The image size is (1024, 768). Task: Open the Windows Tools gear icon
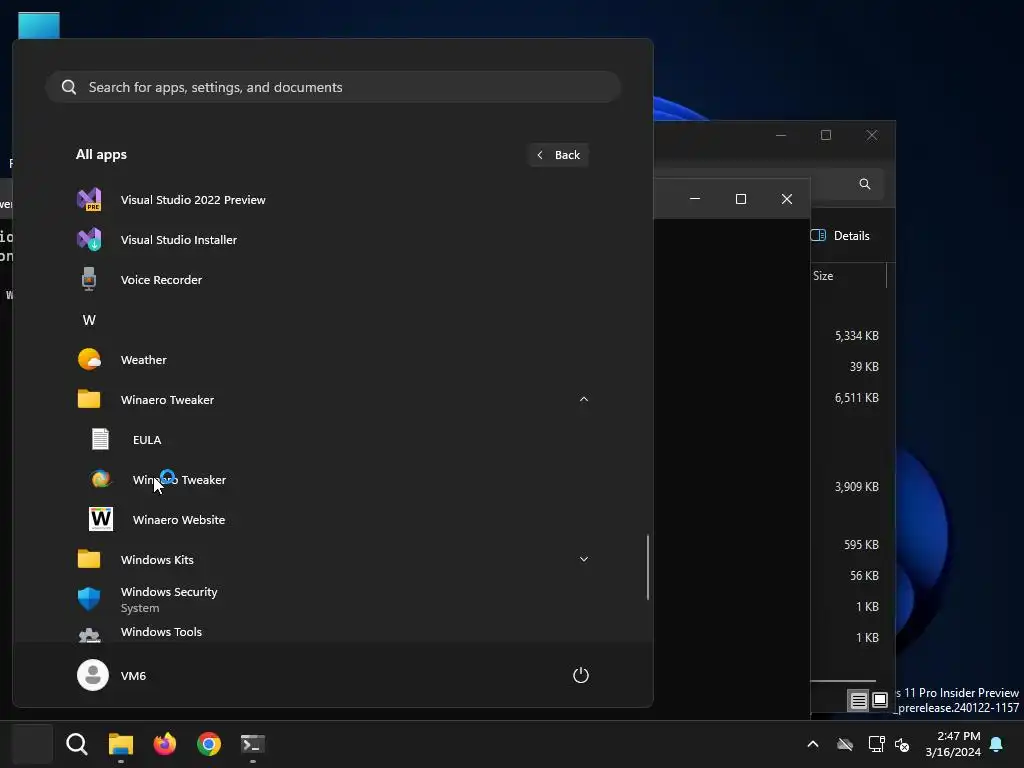pyautogui.click(x=89, y=635)
